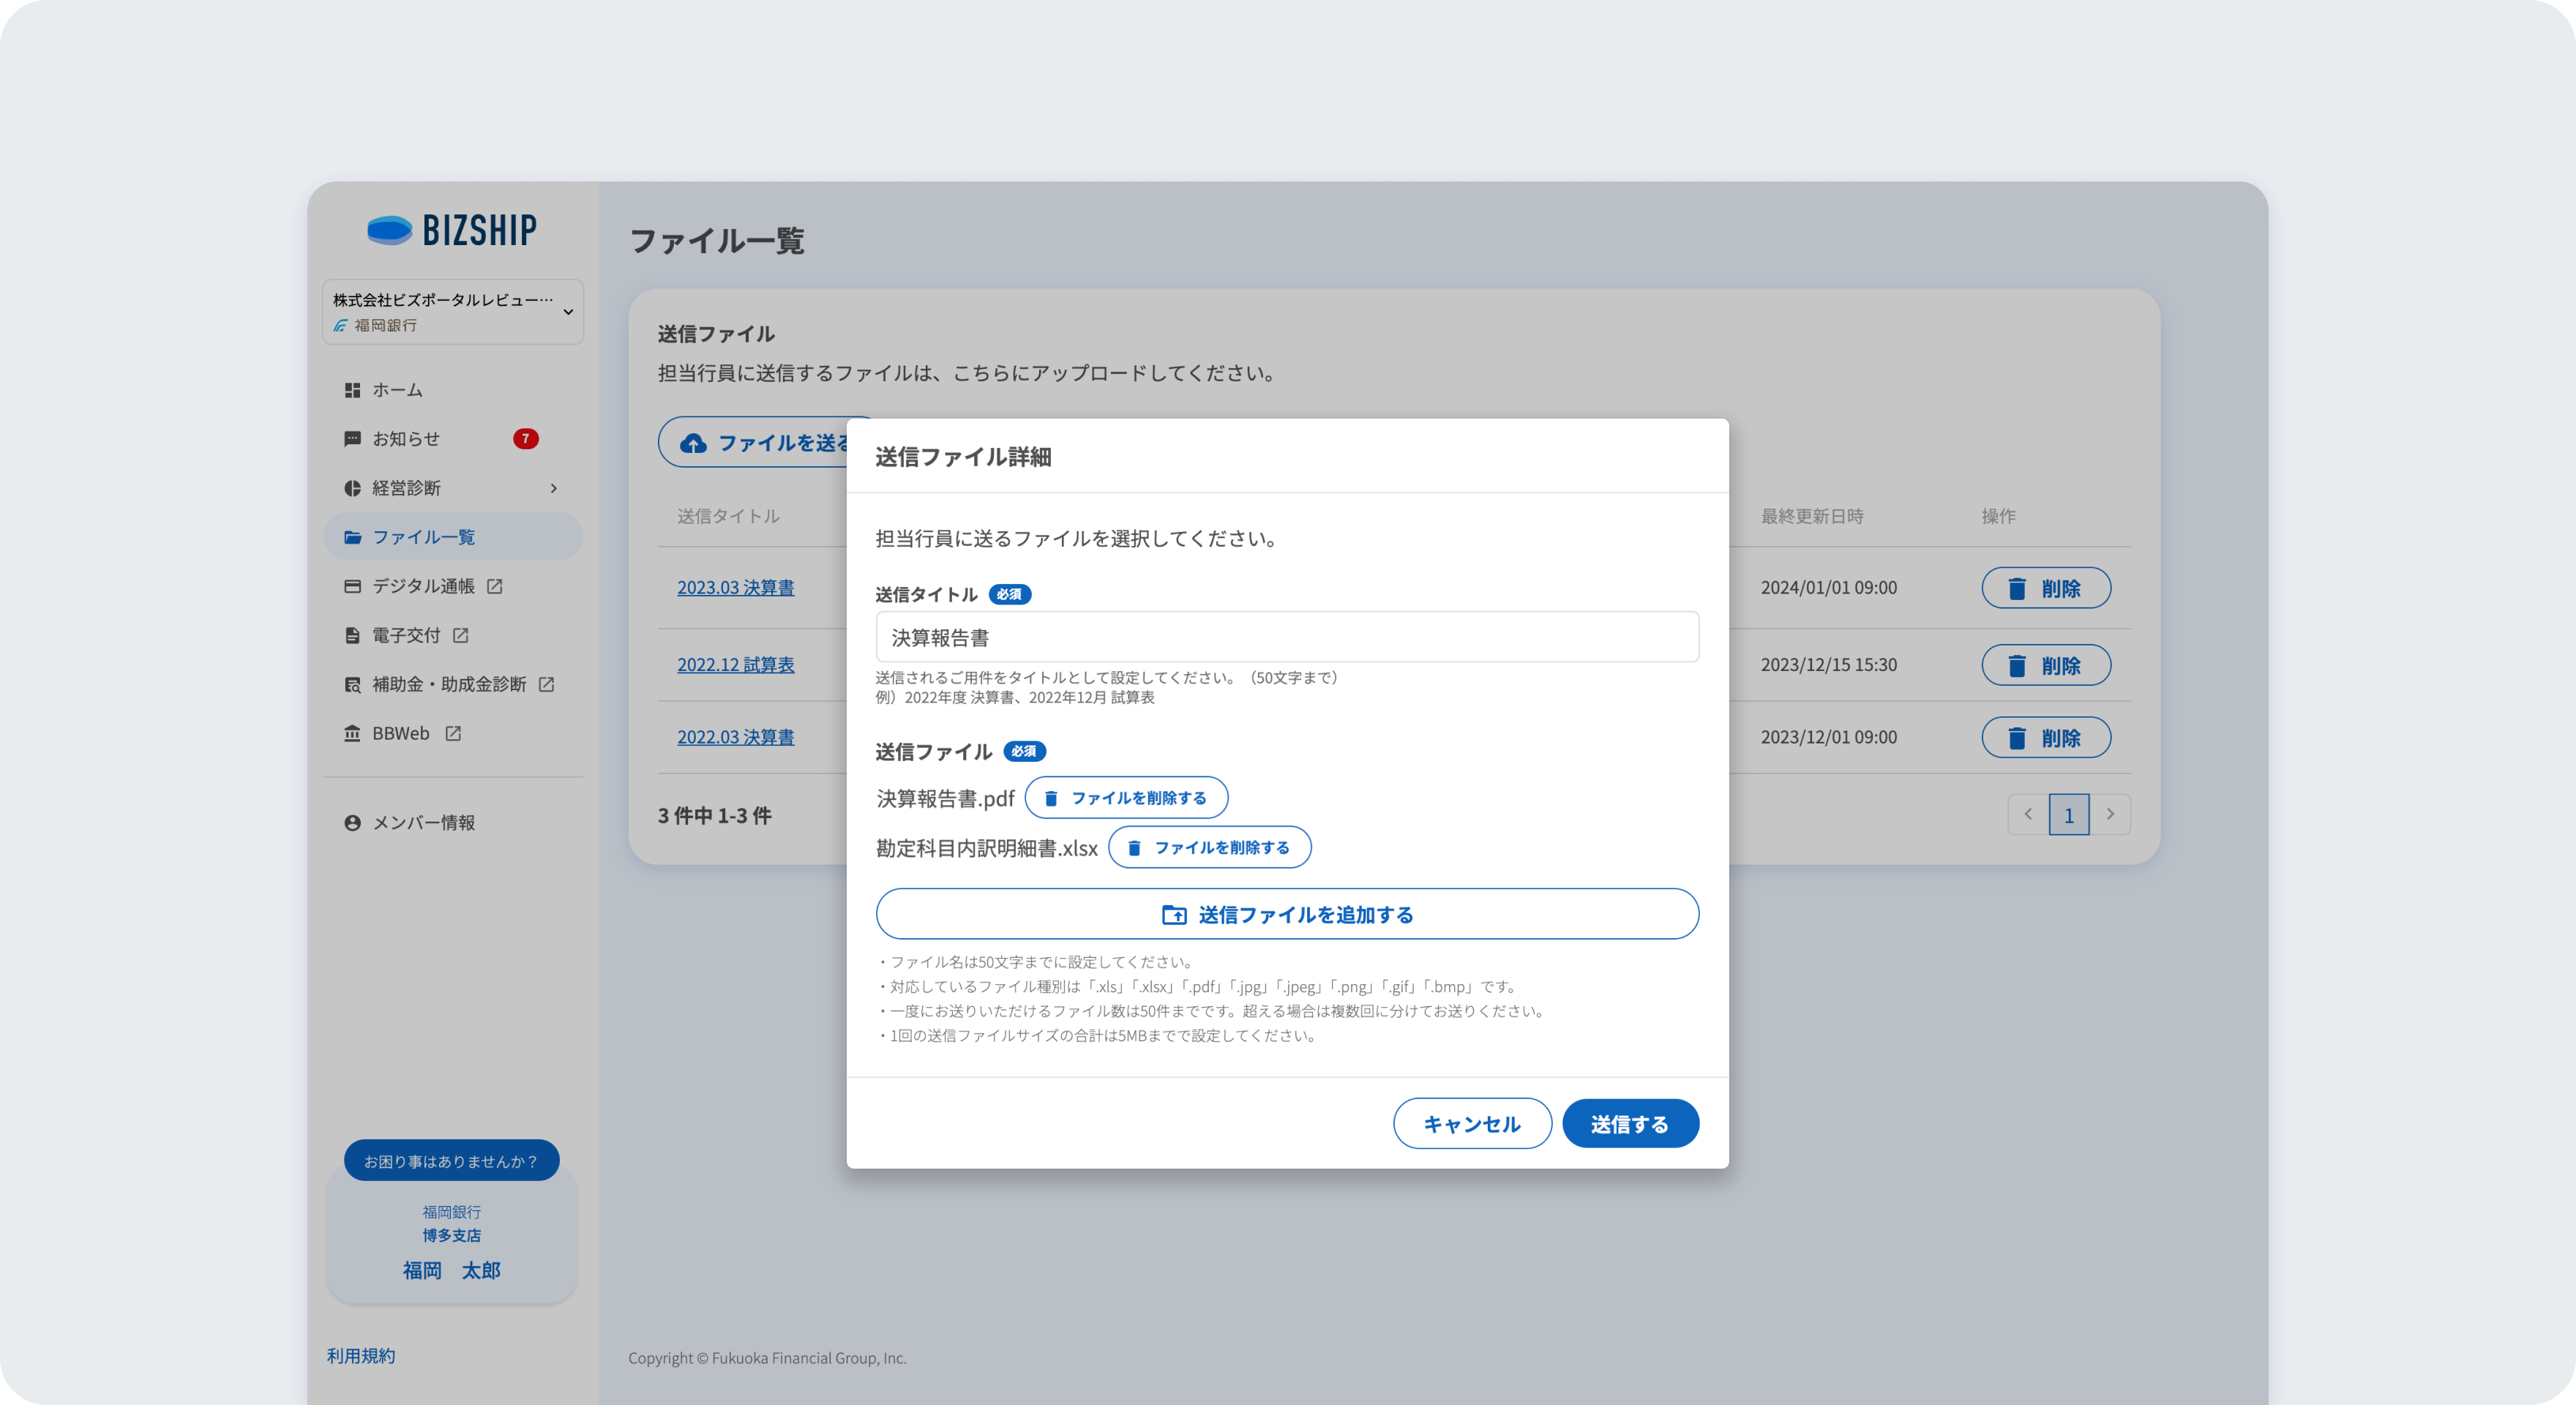2576x1405 pixels.
Task: Open 2022.12 試算表 link
Action: [x=736, y=665]
